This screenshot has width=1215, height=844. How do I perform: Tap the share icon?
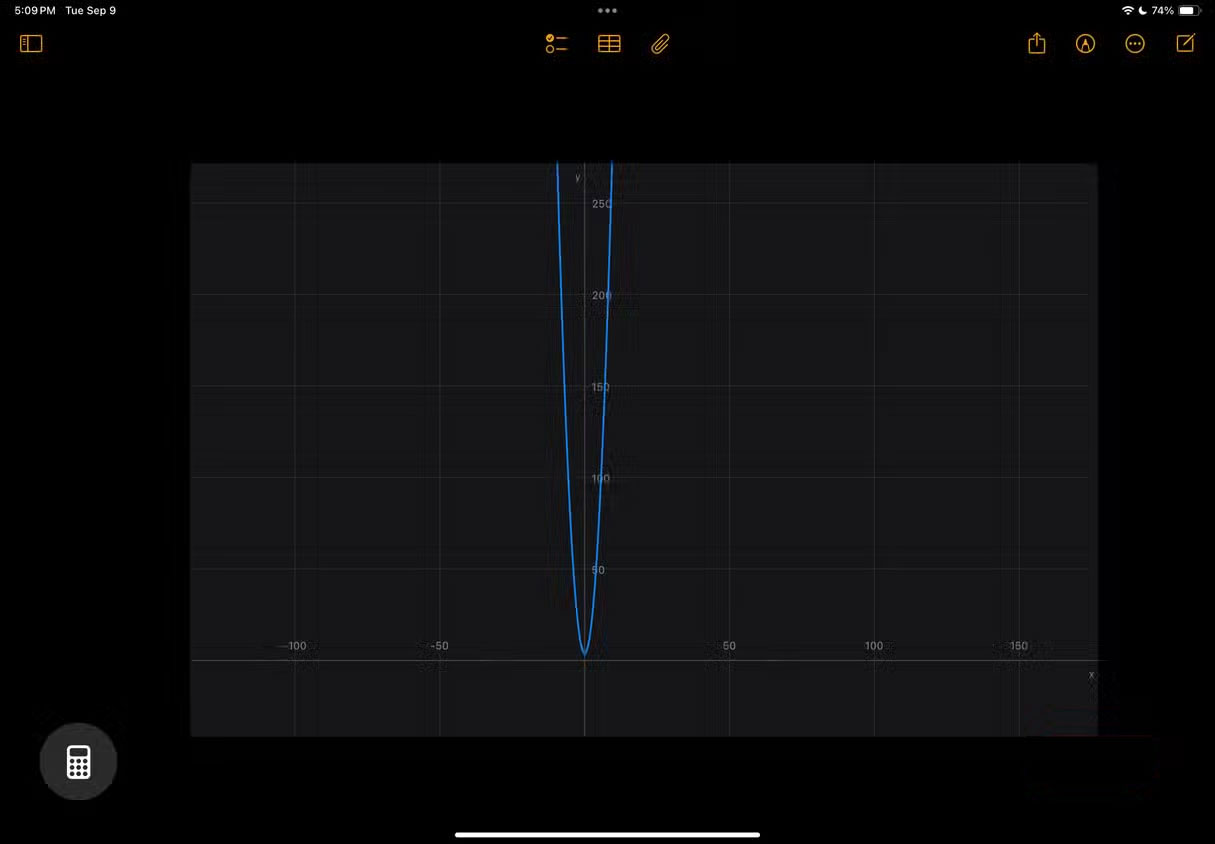click(1037, 44)
